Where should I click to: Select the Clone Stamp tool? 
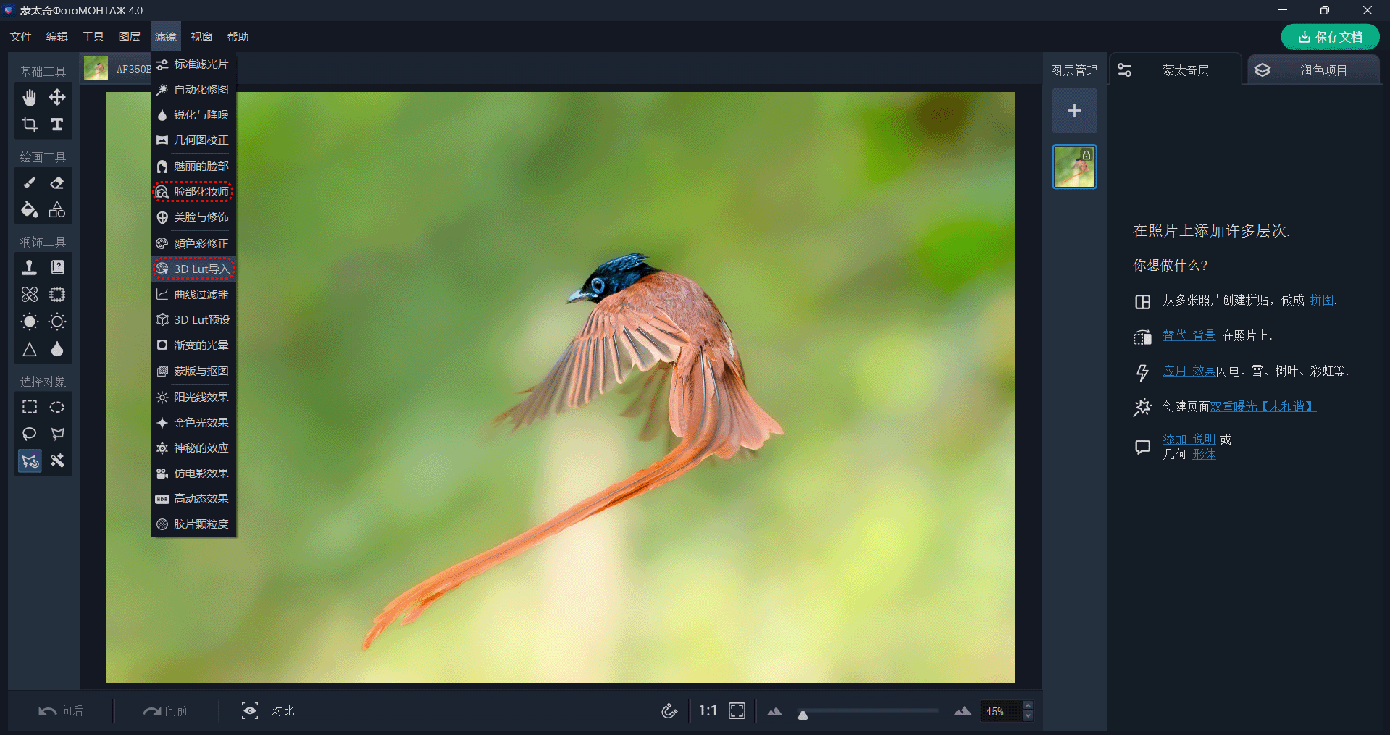(30, 267)
